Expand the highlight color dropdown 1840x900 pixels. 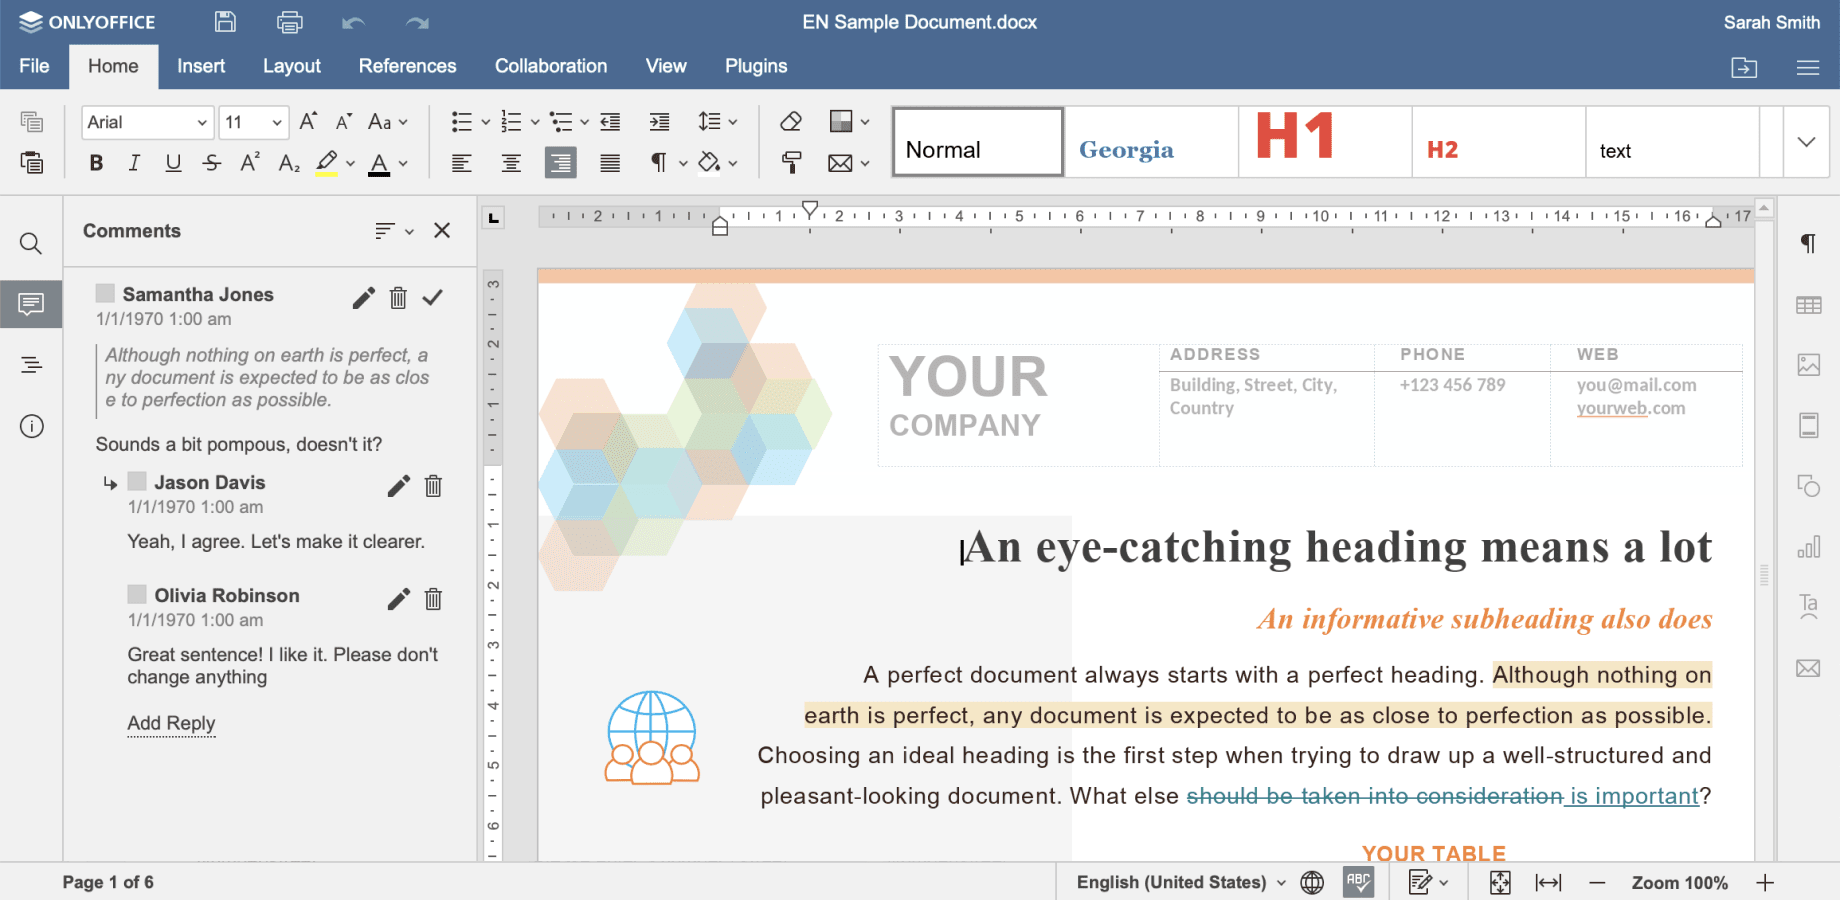pyautogui.click(x=349, y=162)
